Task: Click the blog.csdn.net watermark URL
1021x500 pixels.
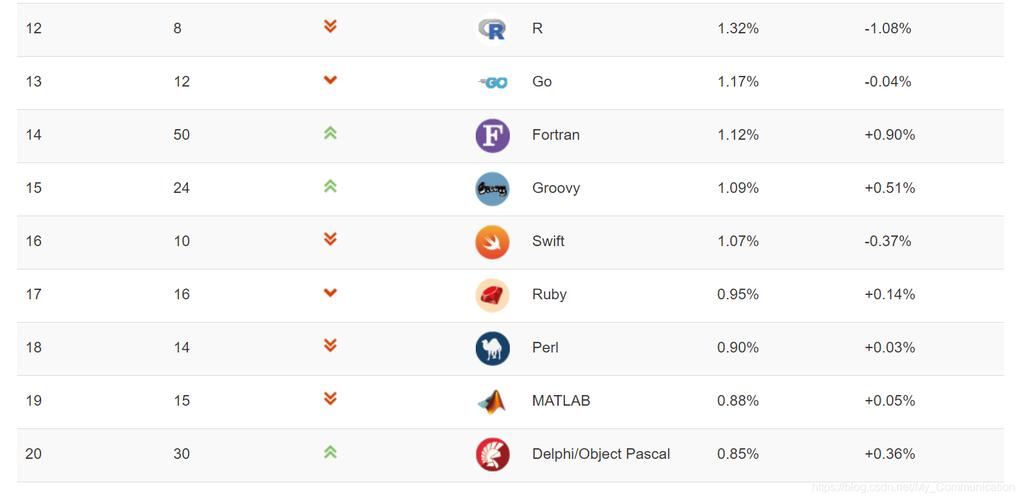Action: [914, 487]
